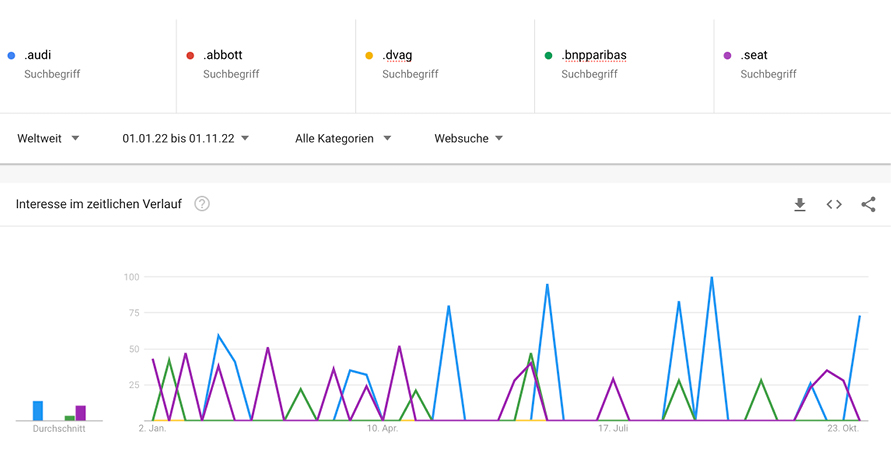This screenshot has width=891, height=452.
Task: Click the Durchschnitt label
Action: 59,429
